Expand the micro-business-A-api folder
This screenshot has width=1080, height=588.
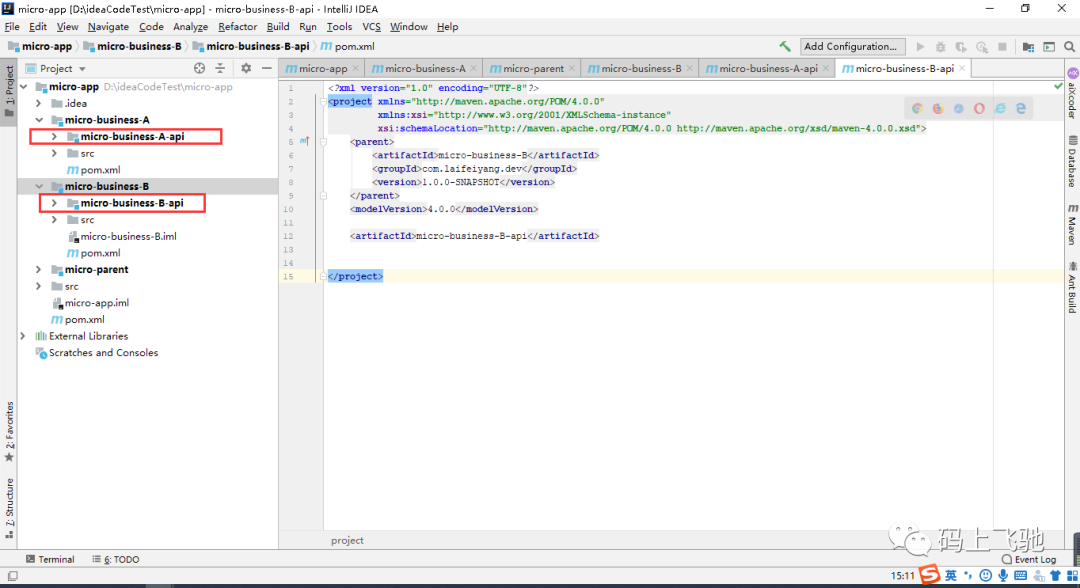tap(54, 136)
